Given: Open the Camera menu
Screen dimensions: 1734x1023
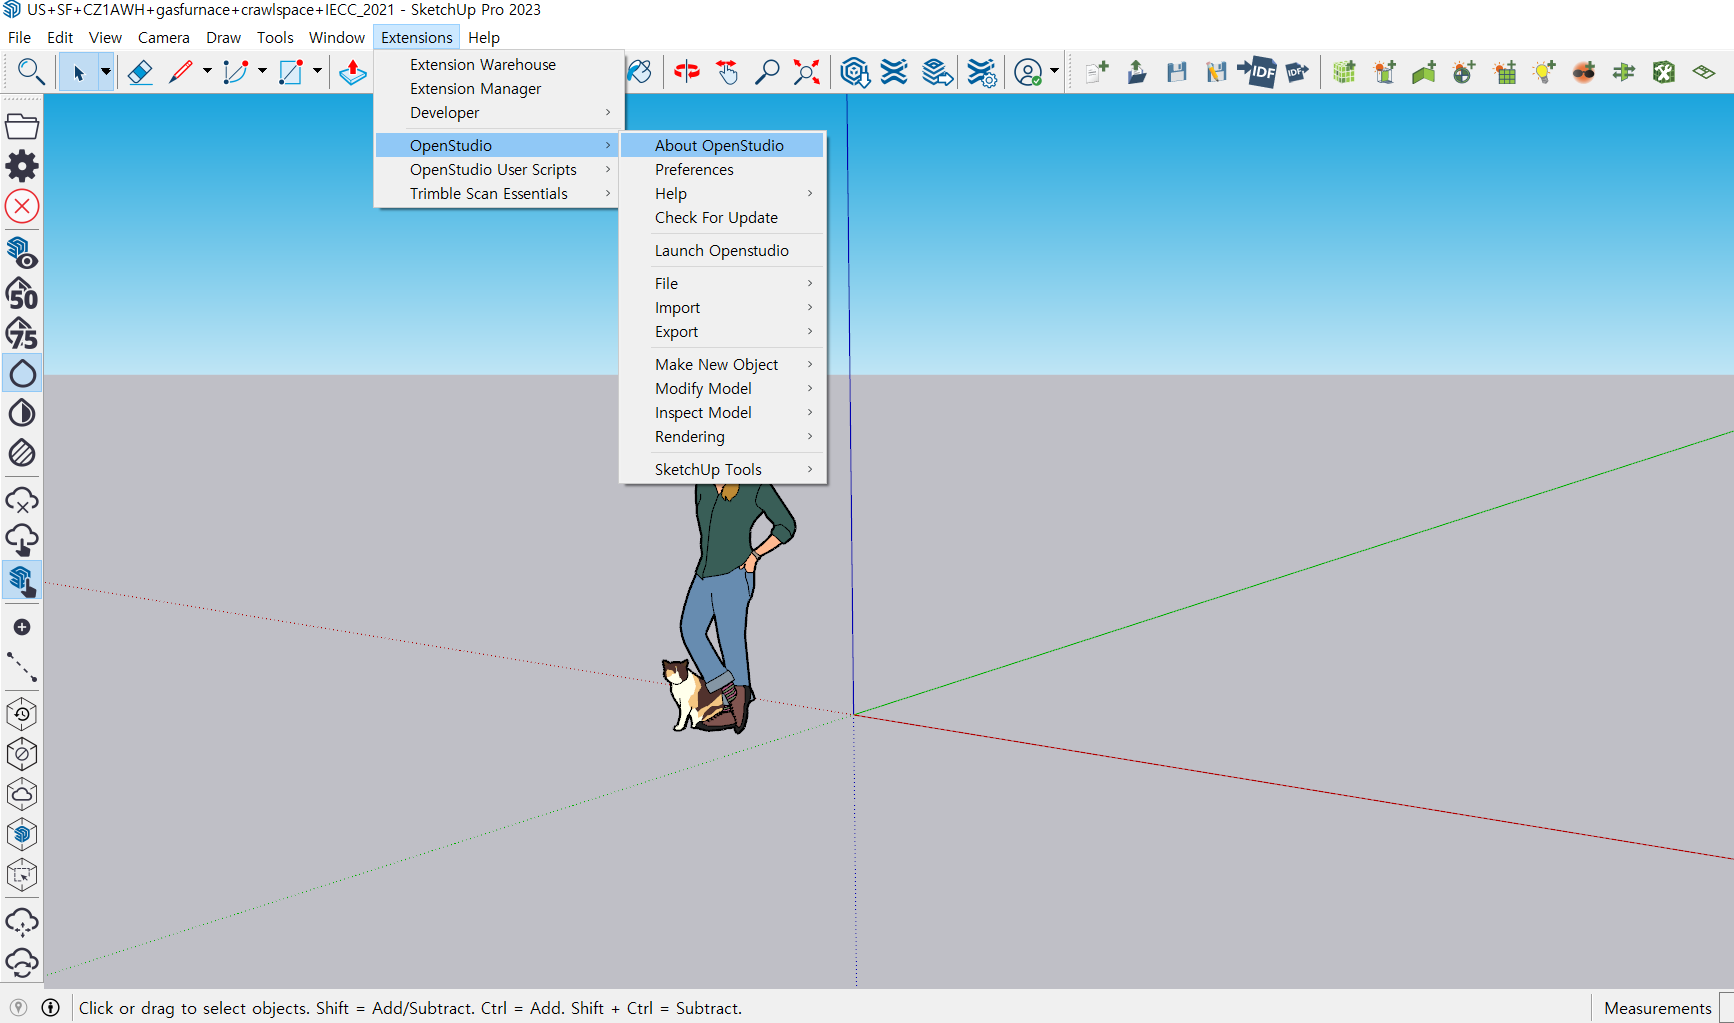Looking at the screenshot, I should point(164,38).
